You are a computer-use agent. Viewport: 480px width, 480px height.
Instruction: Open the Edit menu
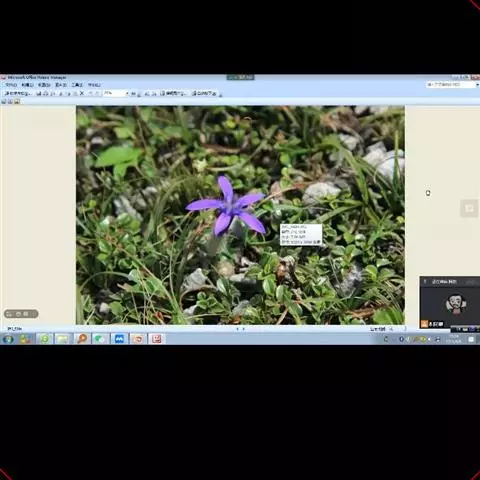pos(27,85)
